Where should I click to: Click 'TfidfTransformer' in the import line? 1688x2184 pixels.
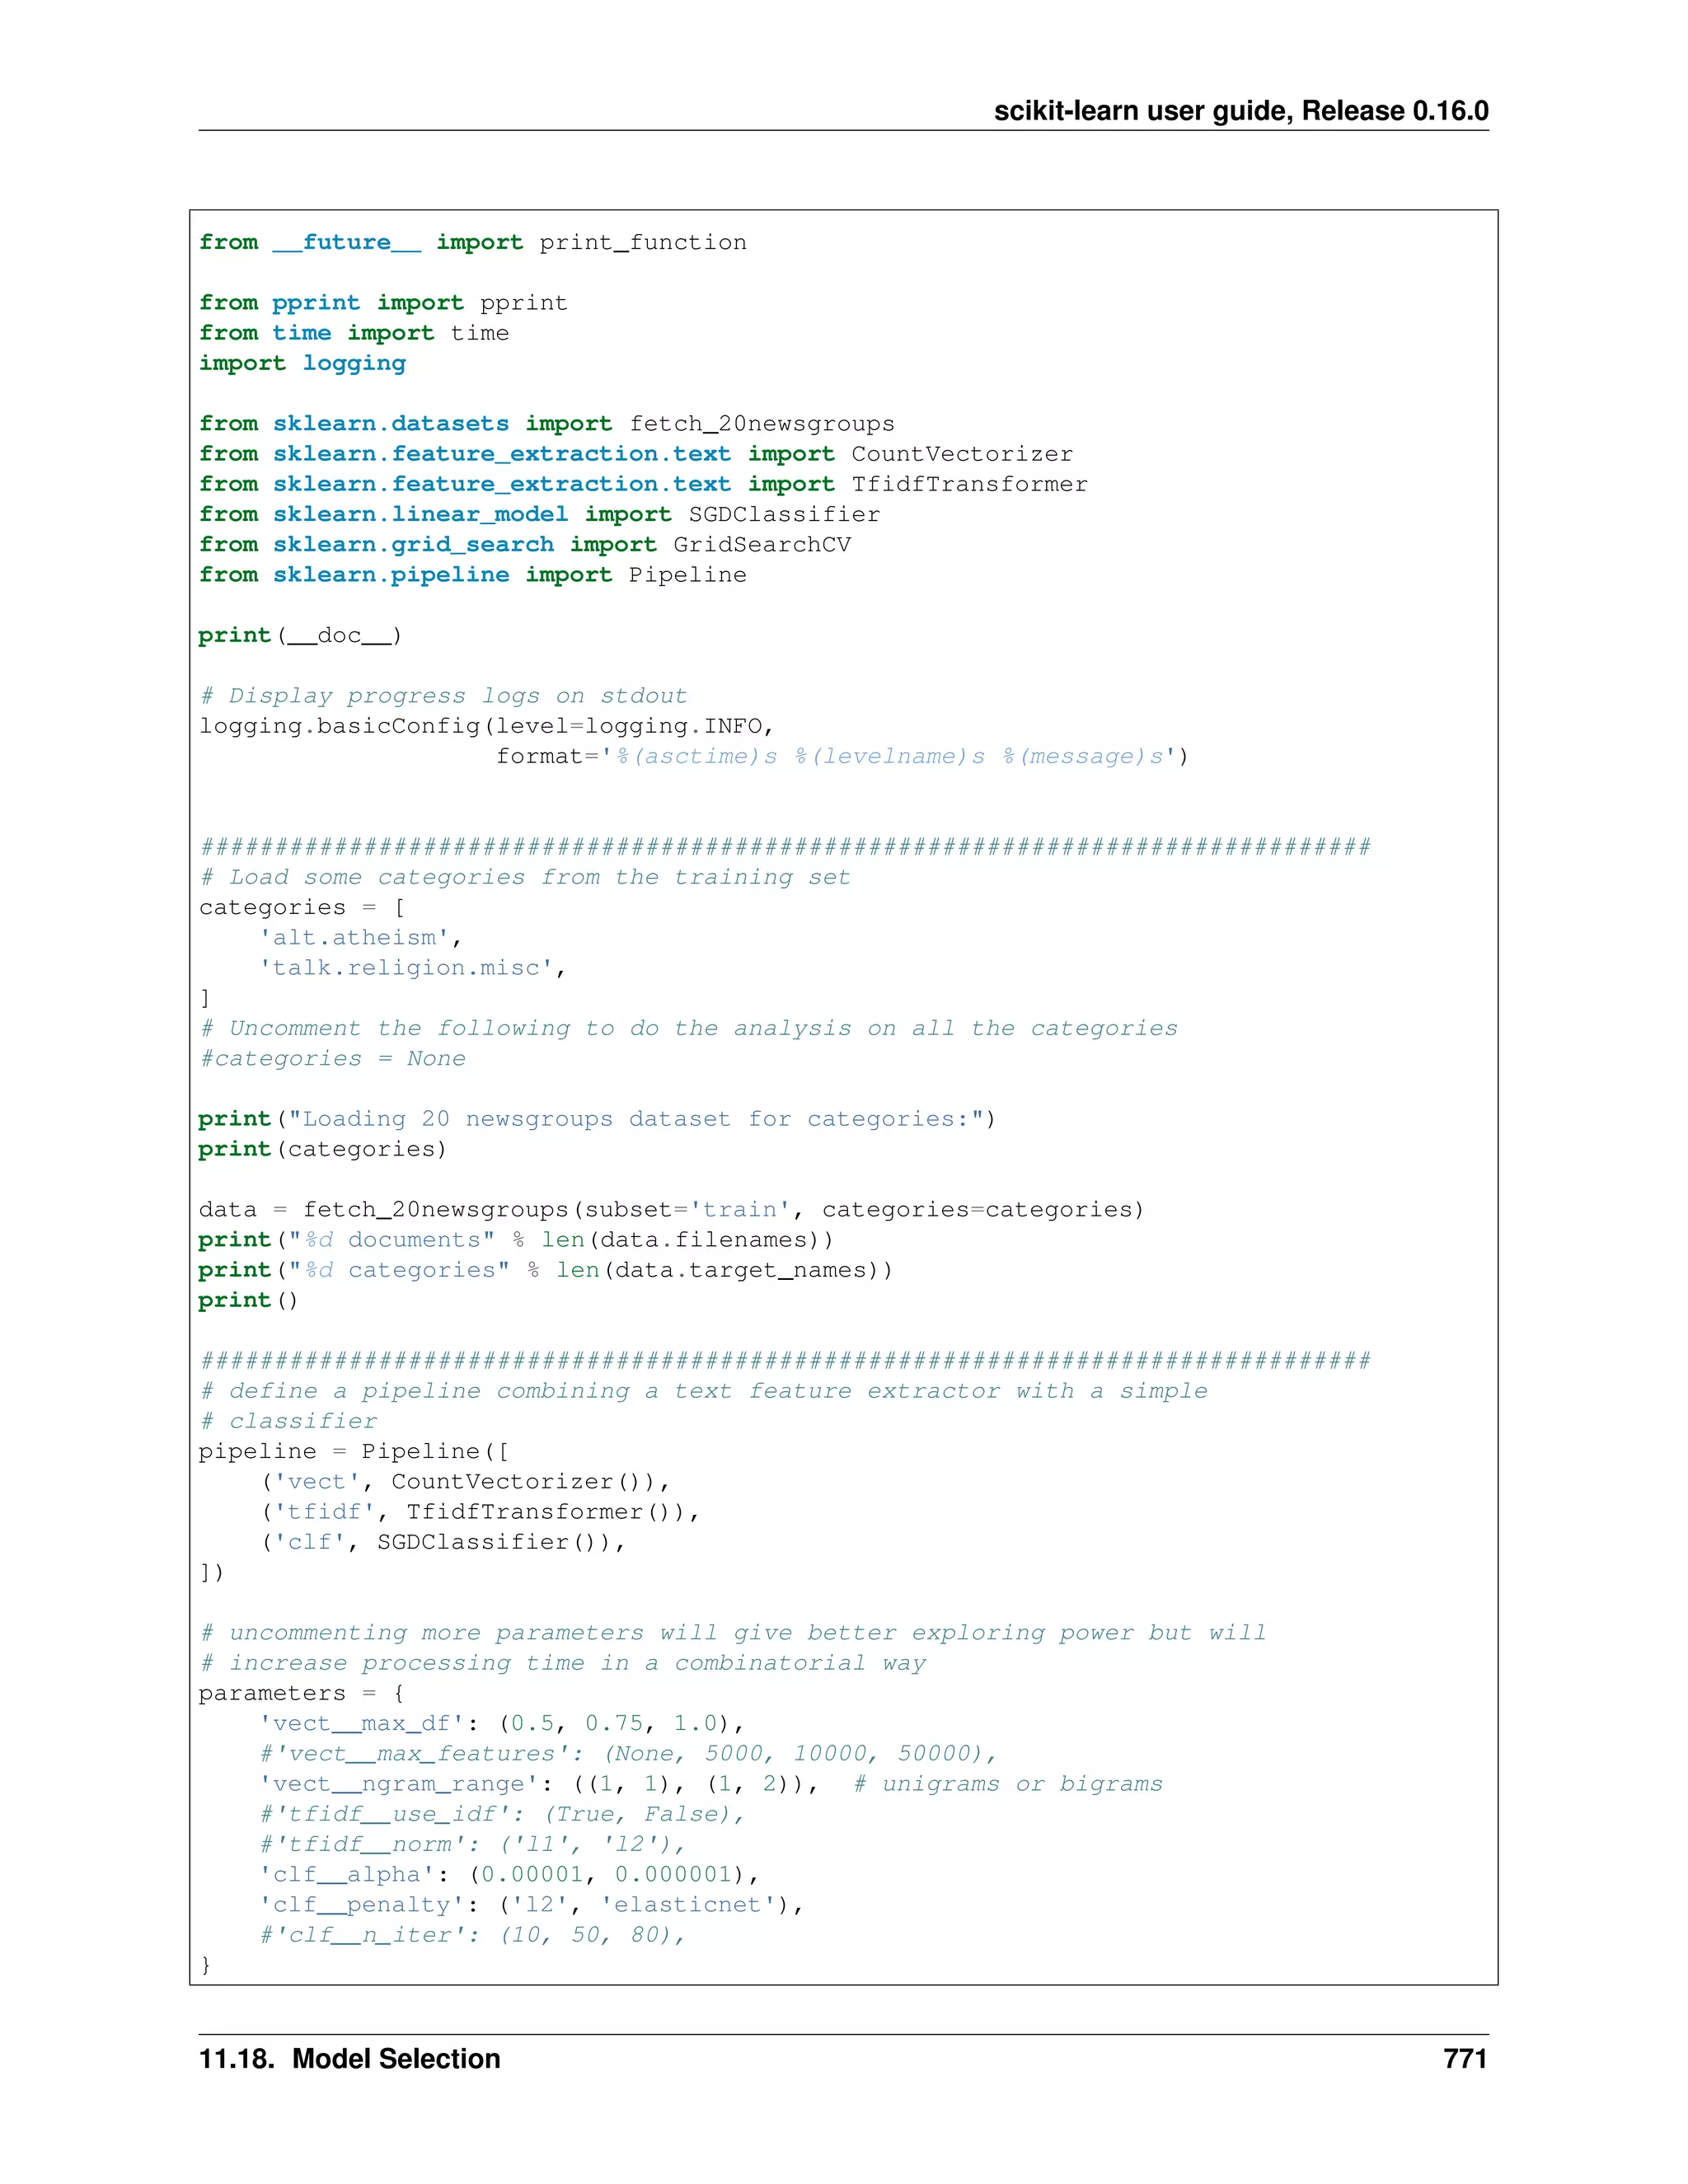pos(970,484)
